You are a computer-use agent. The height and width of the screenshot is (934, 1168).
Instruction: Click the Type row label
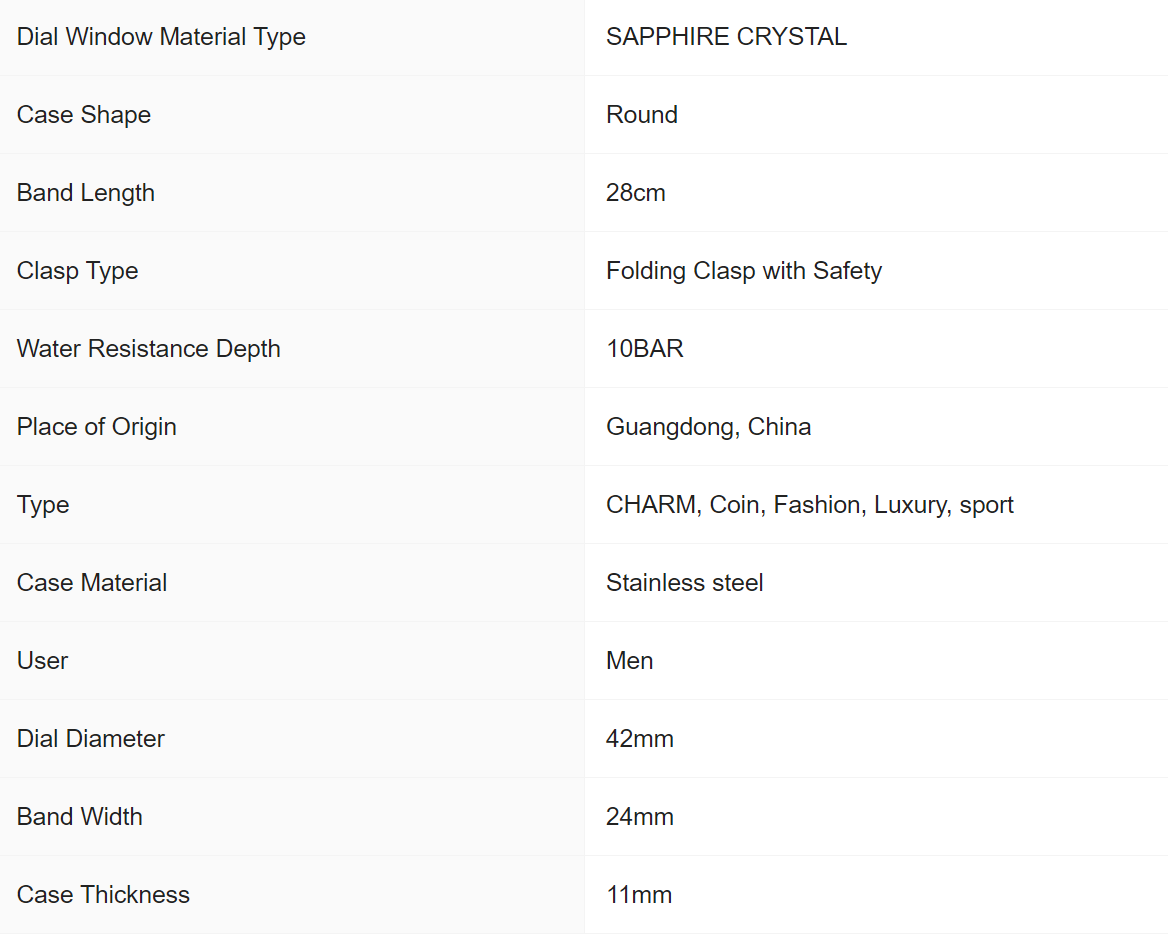pyautogui.click(x=43, y=505)
